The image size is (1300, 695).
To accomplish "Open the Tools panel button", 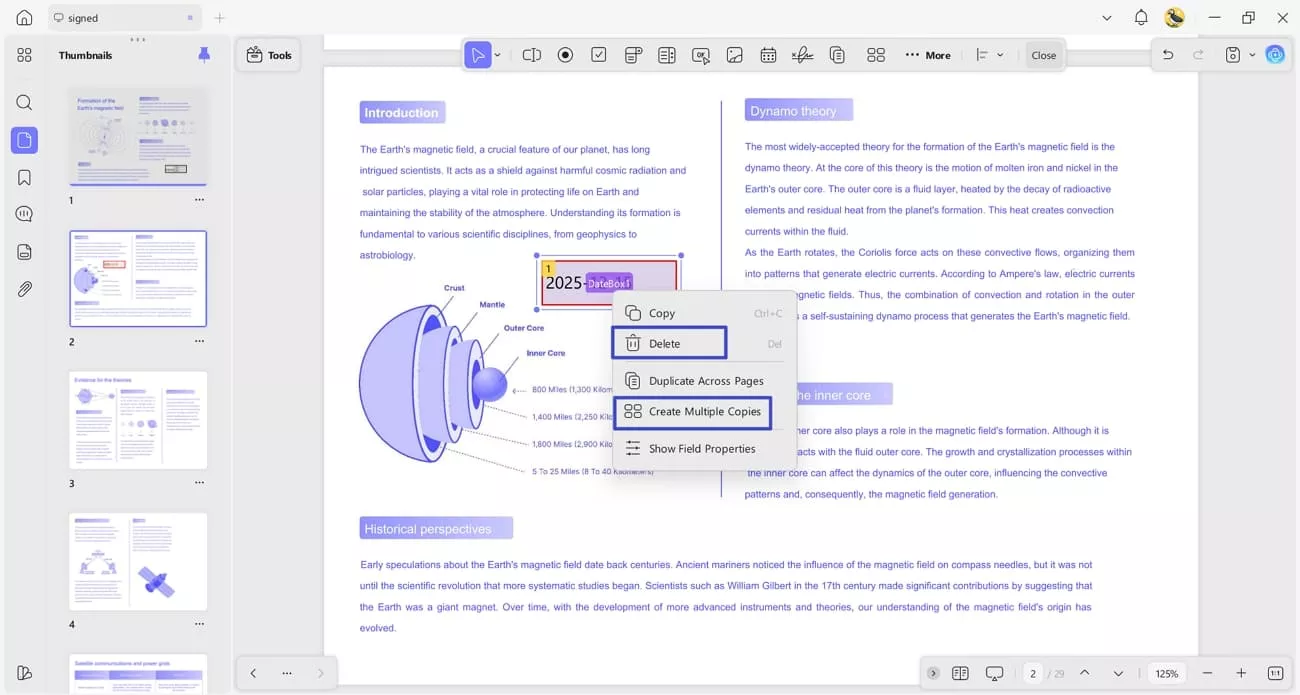I will [x=269, y=55].
